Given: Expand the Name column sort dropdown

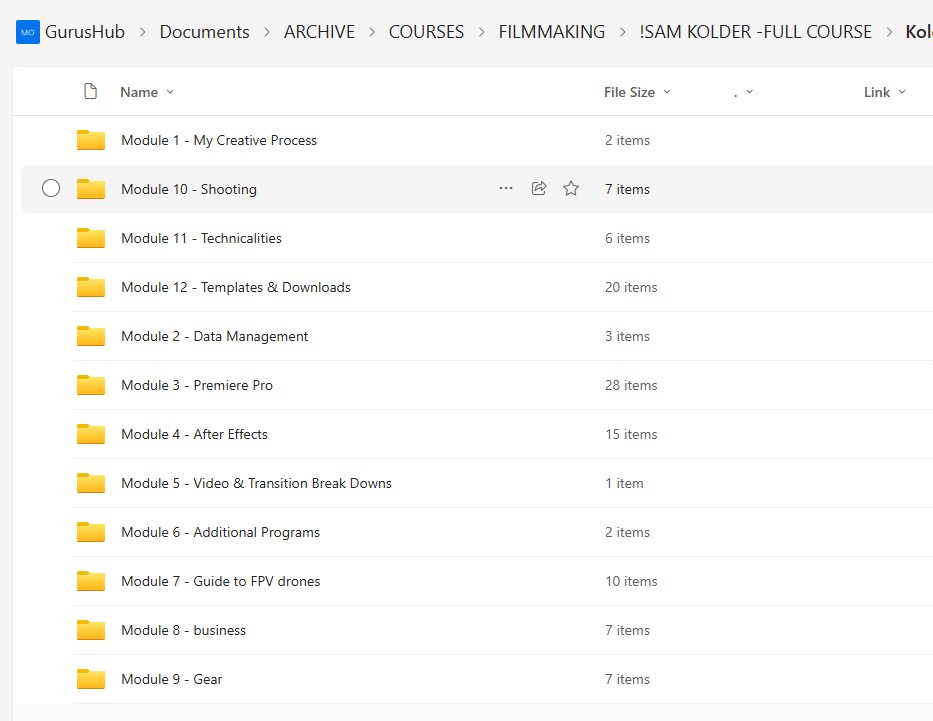Looking at the screenshot, I should (147, 92).
